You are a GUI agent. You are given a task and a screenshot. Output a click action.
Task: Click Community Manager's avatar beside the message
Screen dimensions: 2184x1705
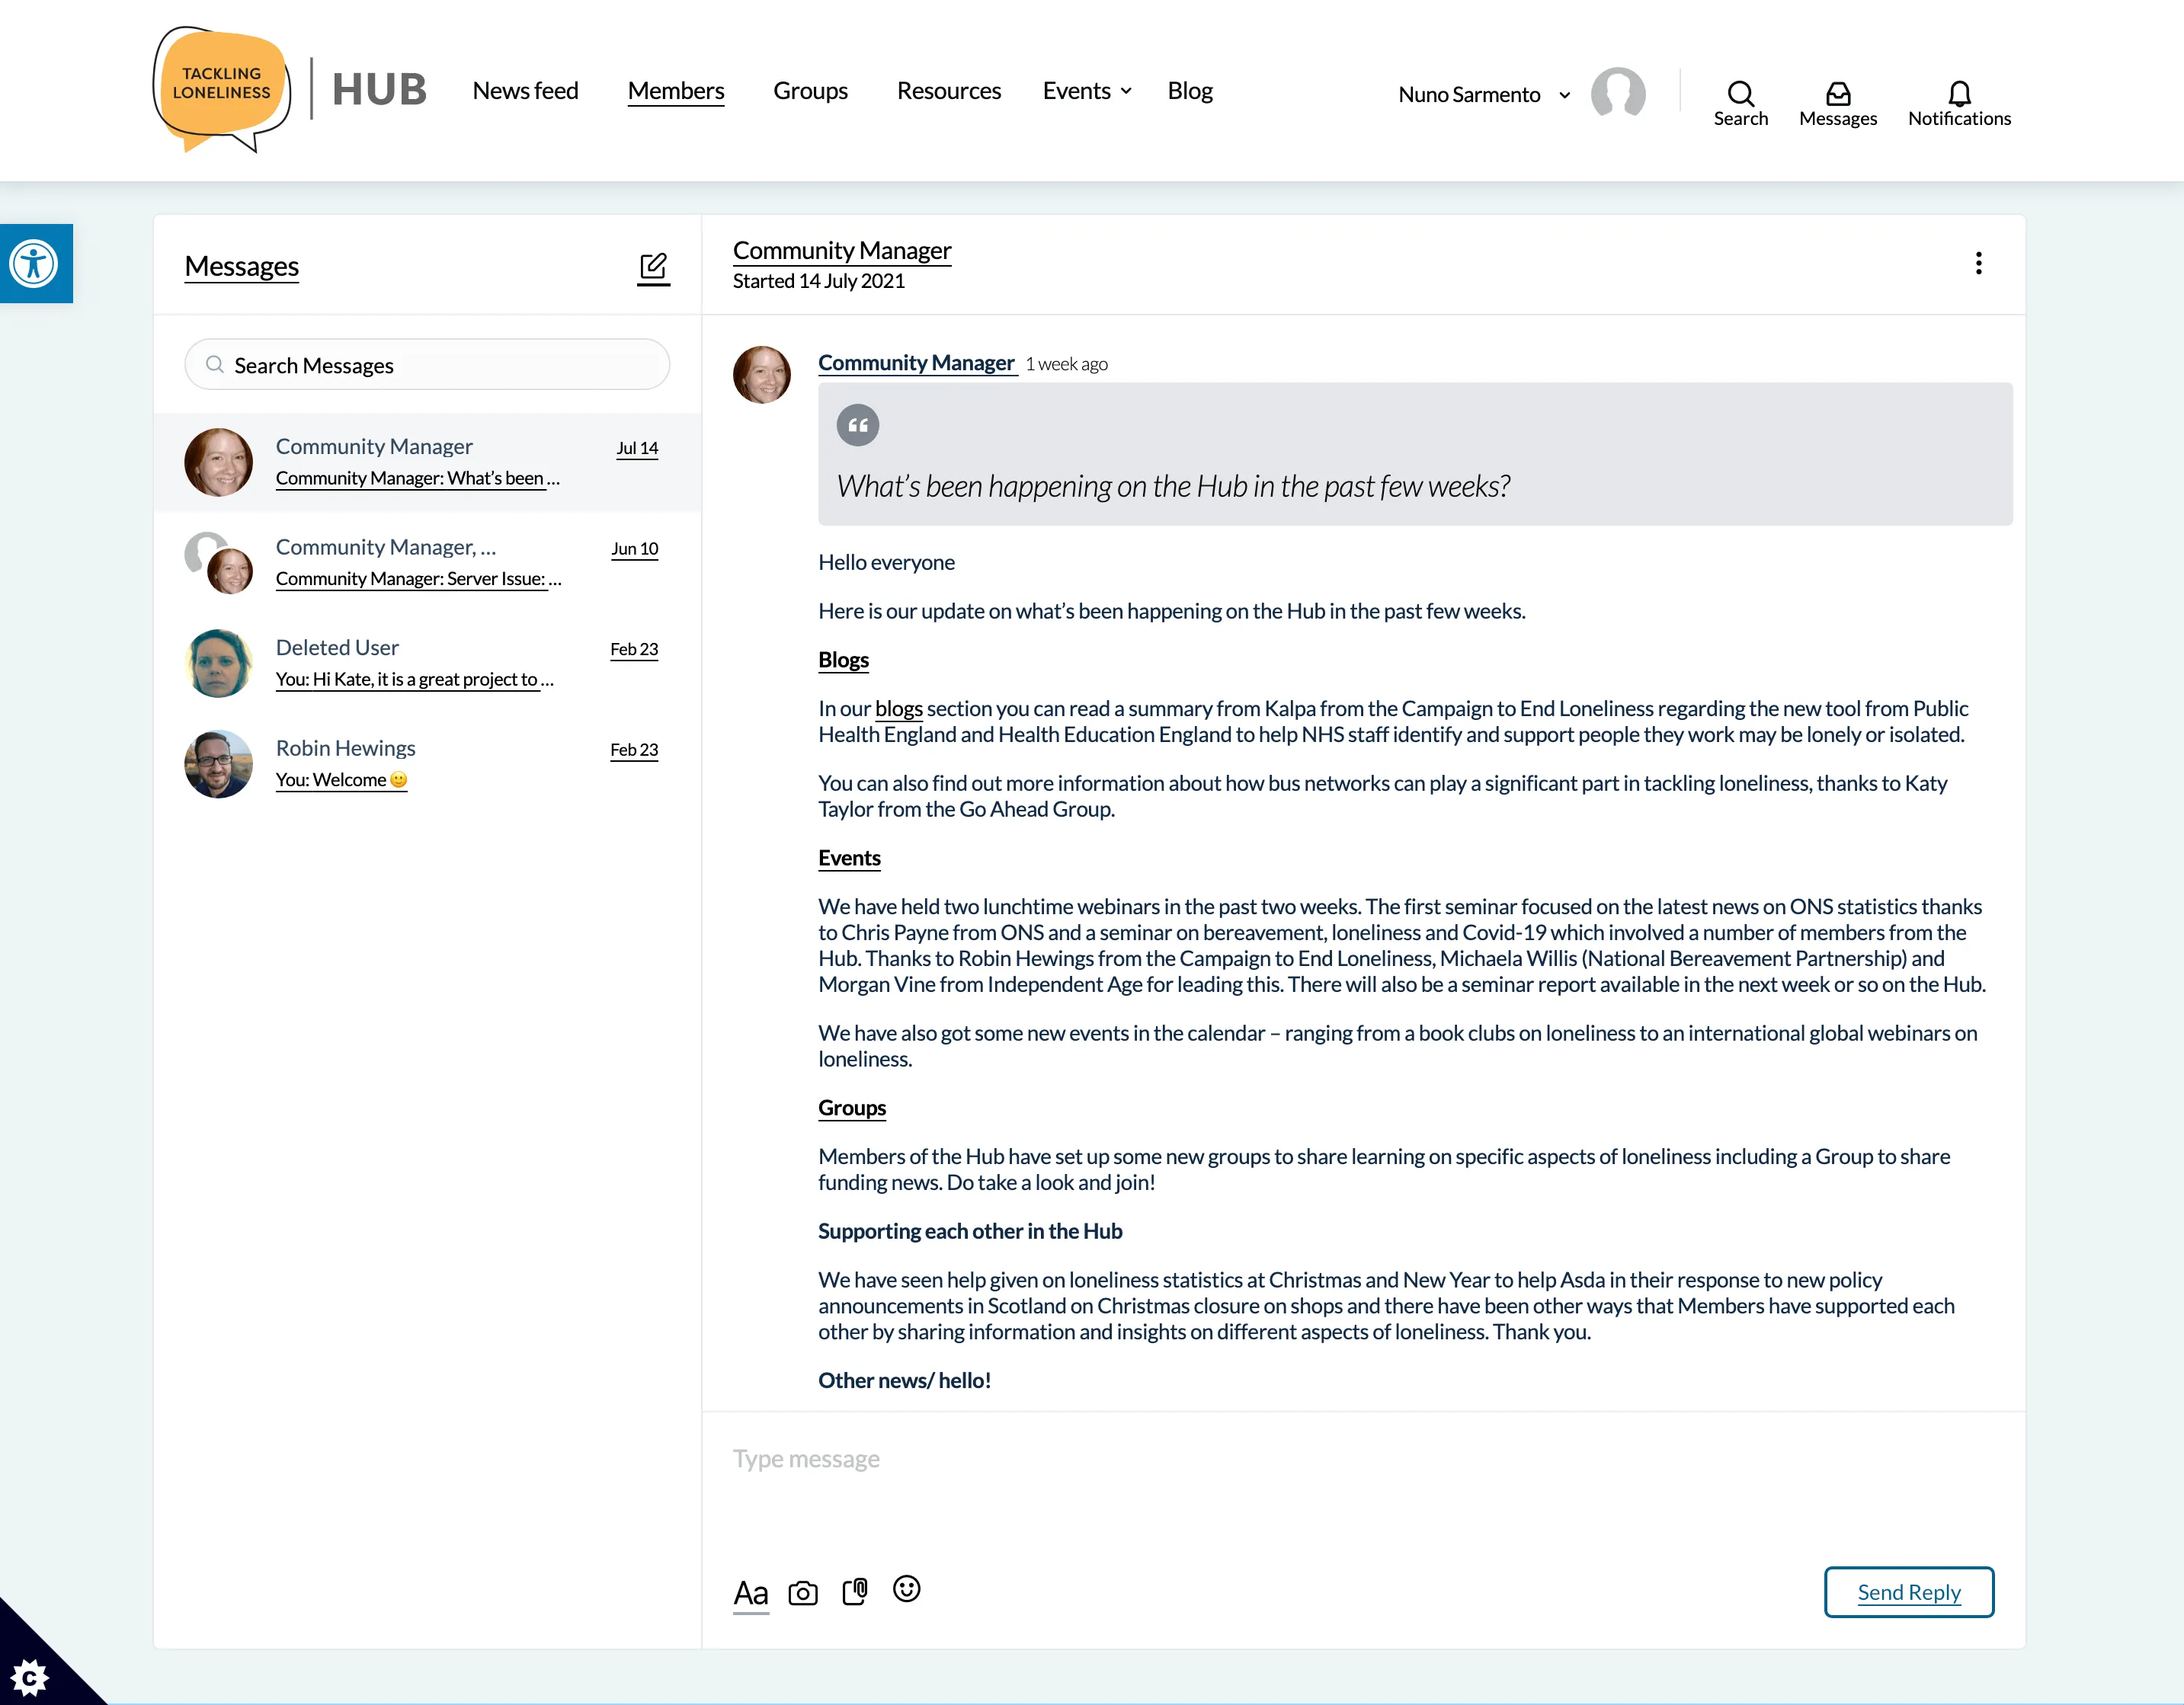pyautogui.click(x=762, y=375)
